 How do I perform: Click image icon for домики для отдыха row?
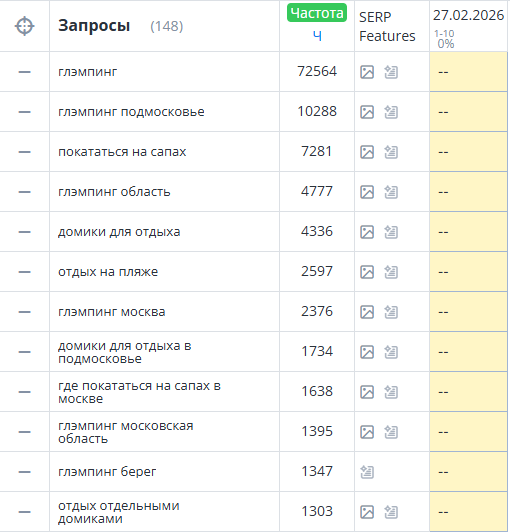367,232
